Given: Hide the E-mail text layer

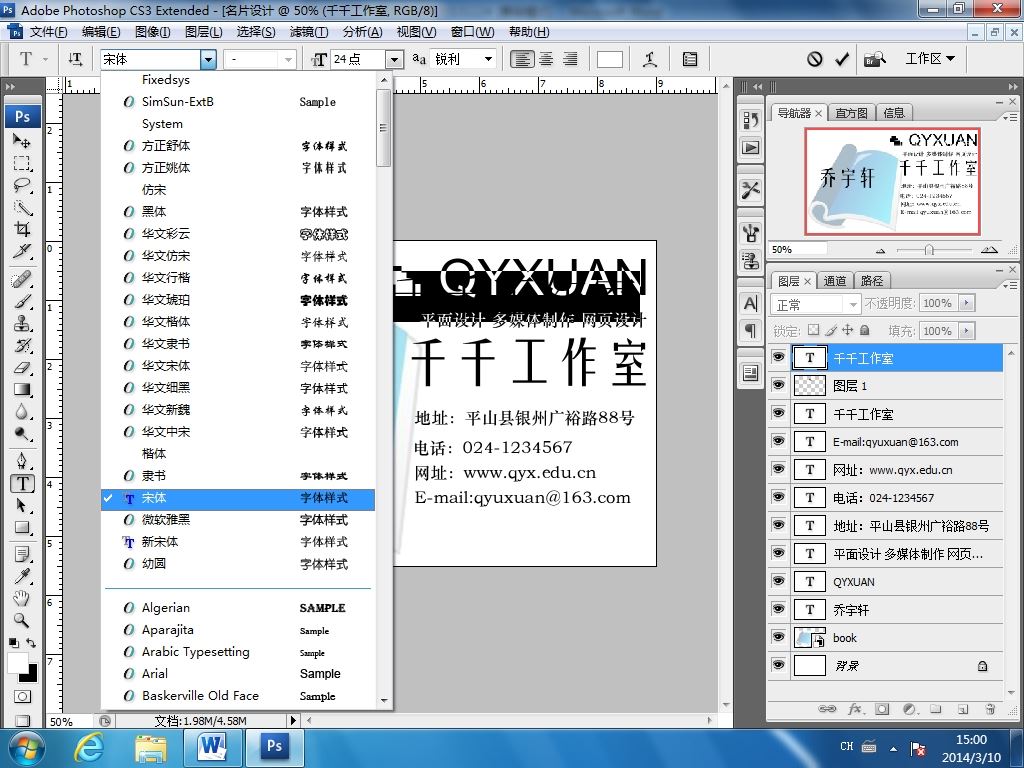Looking at the screenshot, I should pos(778,441).
